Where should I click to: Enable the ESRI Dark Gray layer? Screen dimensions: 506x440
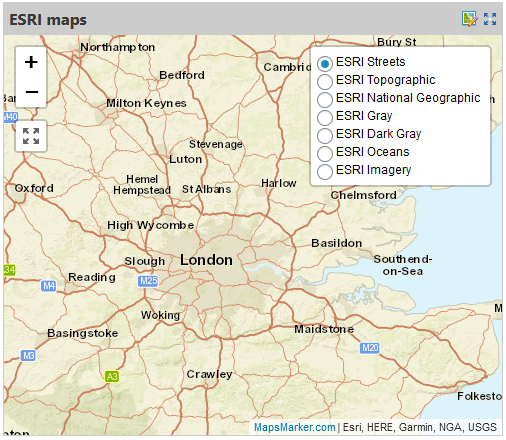pos(325,135)
